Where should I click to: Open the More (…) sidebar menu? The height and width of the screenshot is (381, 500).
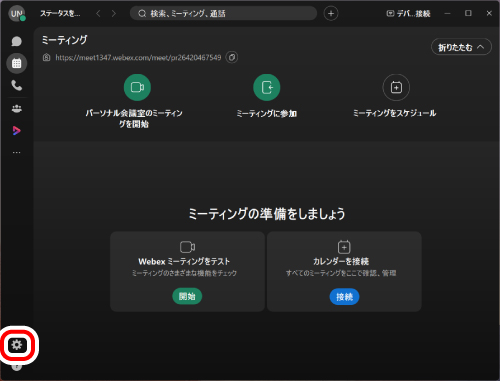tap(16, 152)
